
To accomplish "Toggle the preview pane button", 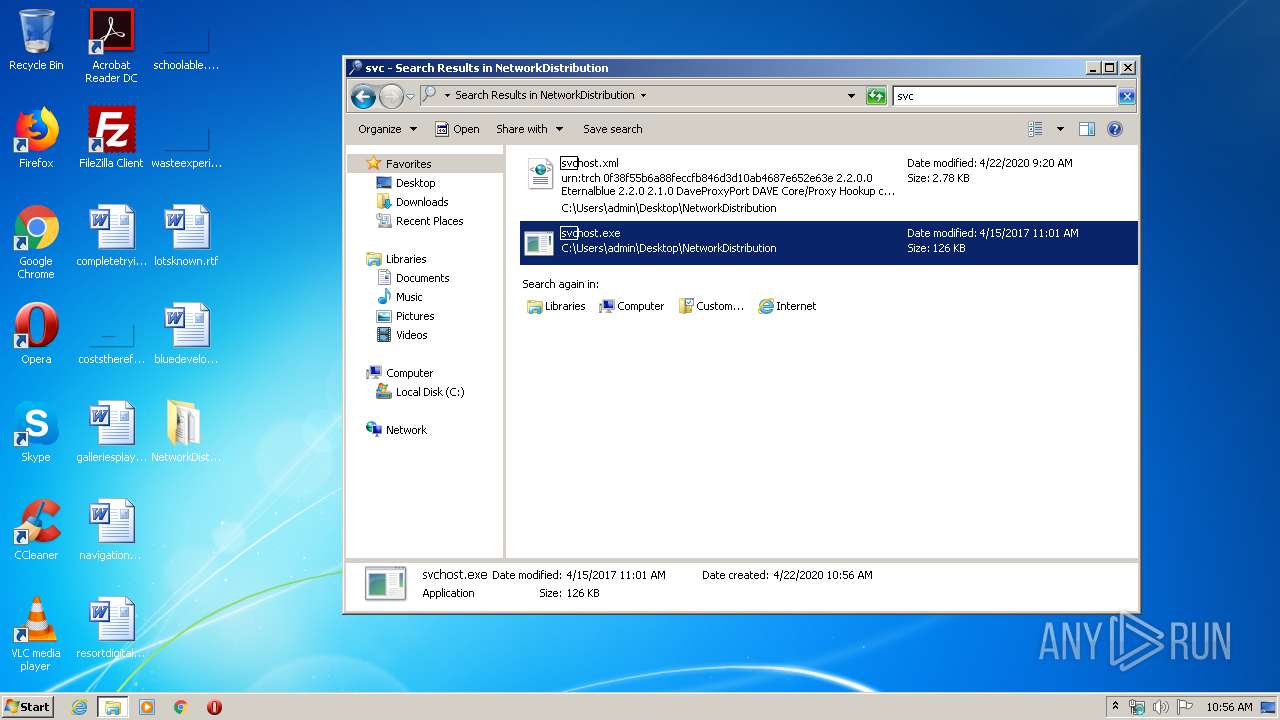I will [x=1087, y=129].
